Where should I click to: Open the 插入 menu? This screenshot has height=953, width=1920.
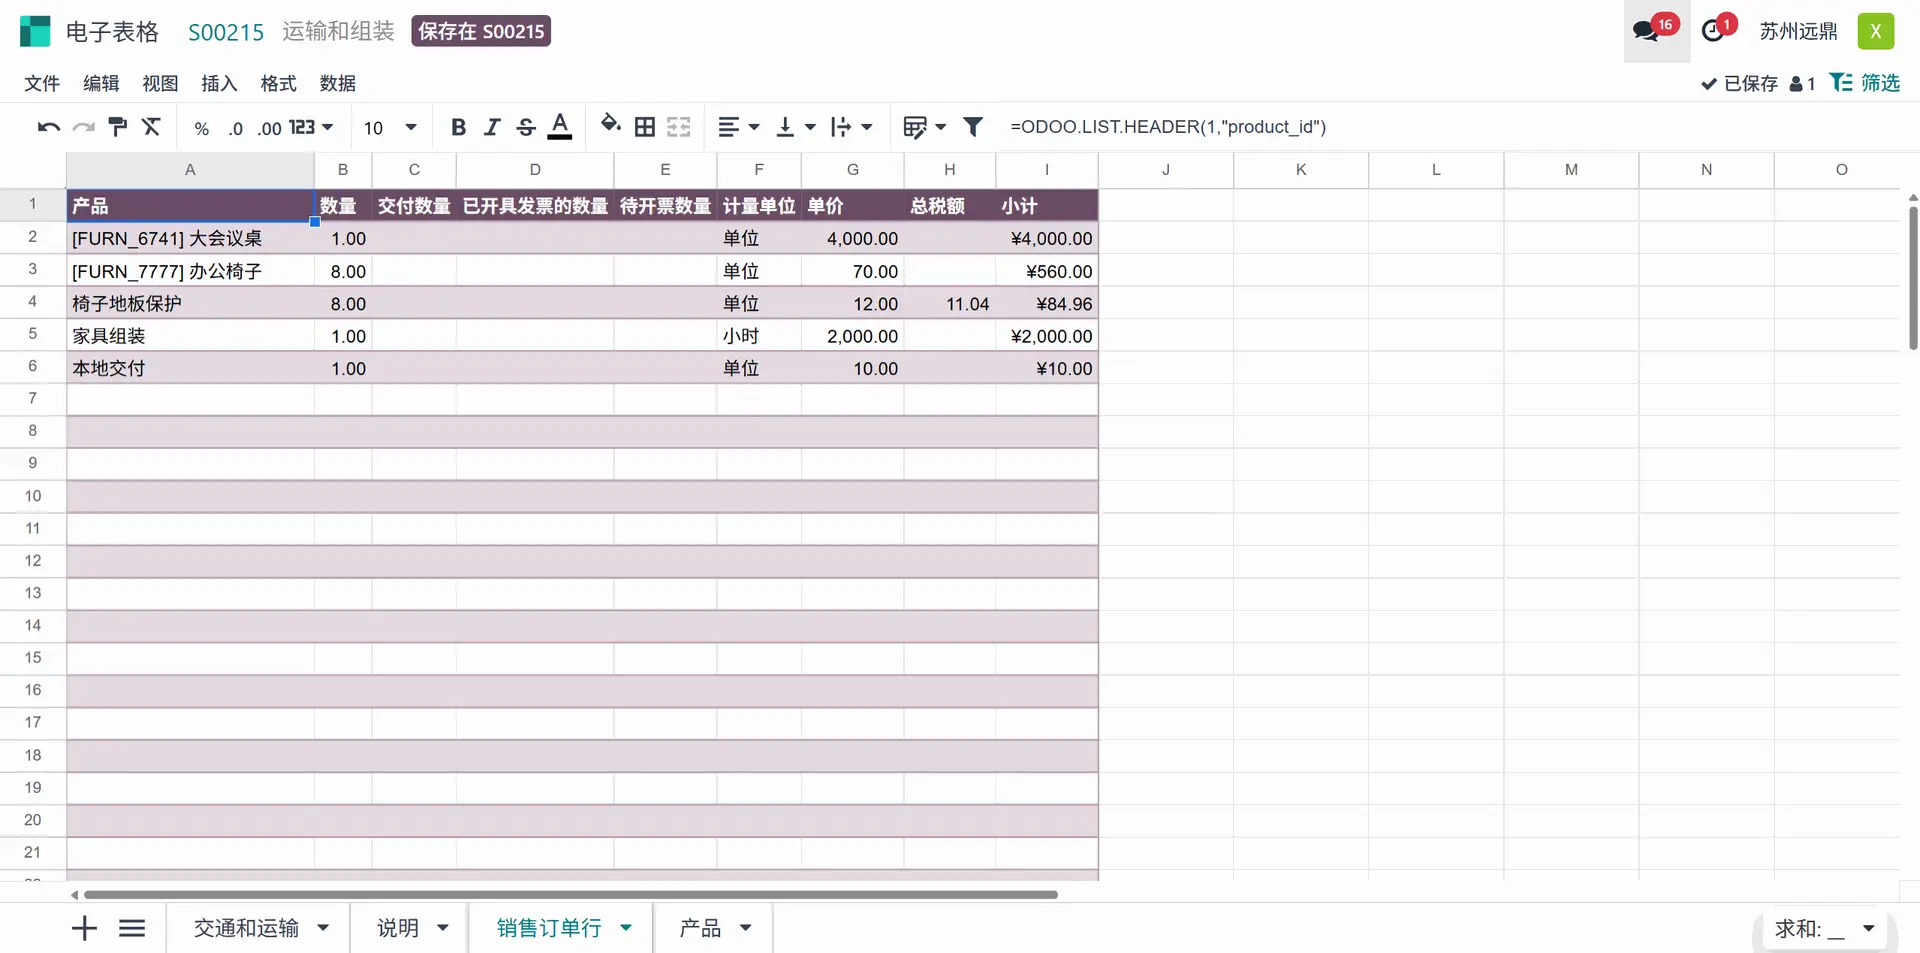[x=218, y=83]
